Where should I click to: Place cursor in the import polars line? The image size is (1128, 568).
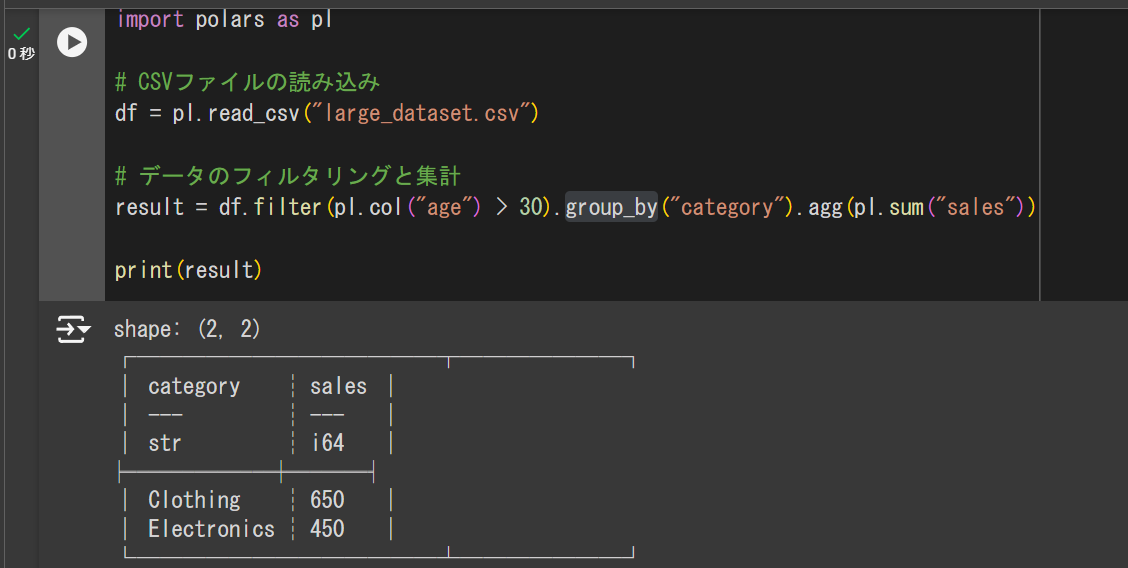click(223, 19)
